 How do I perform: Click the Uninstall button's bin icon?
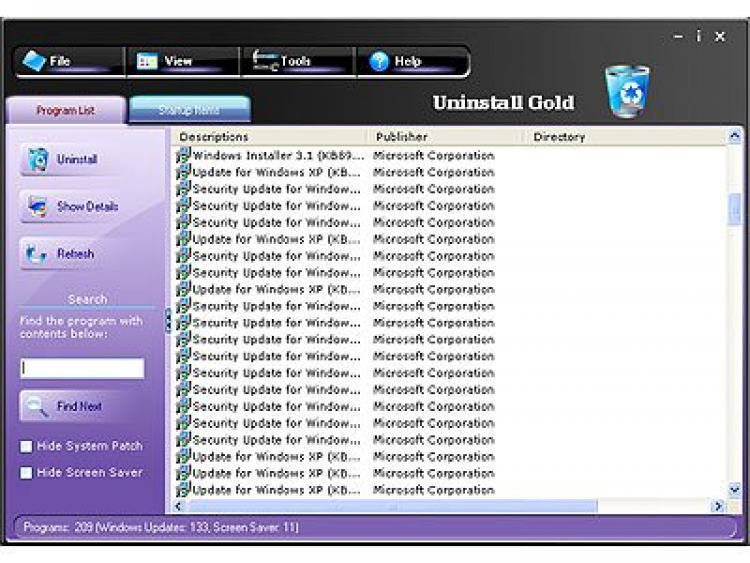tap(38, 159)
